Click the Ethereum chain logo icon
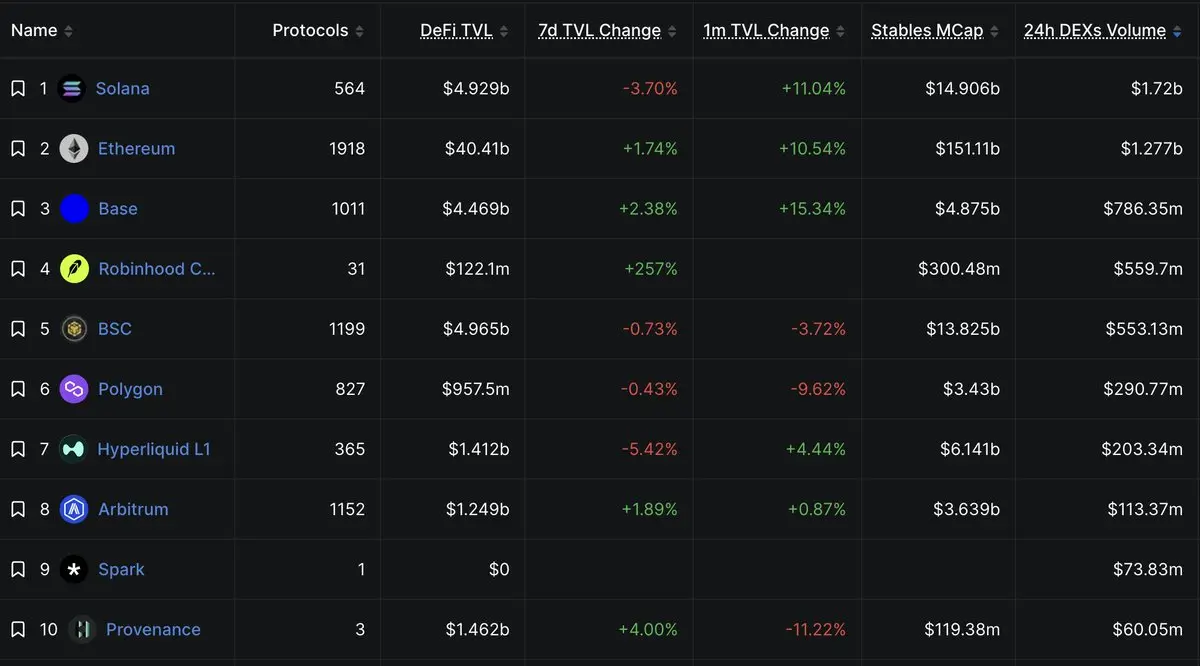1200x666 pixels. [x=73, y=149]
